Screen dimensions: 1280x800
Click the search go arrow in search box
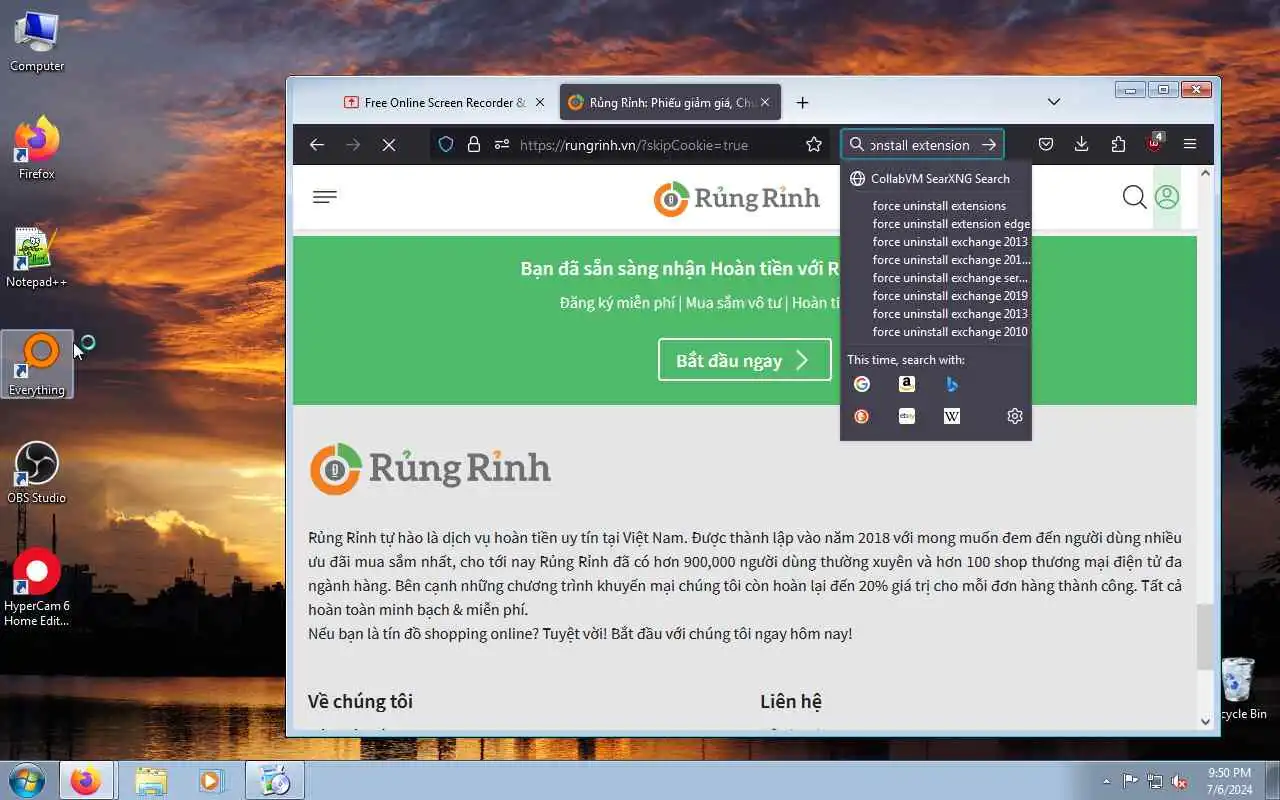[x=989, y=145]
